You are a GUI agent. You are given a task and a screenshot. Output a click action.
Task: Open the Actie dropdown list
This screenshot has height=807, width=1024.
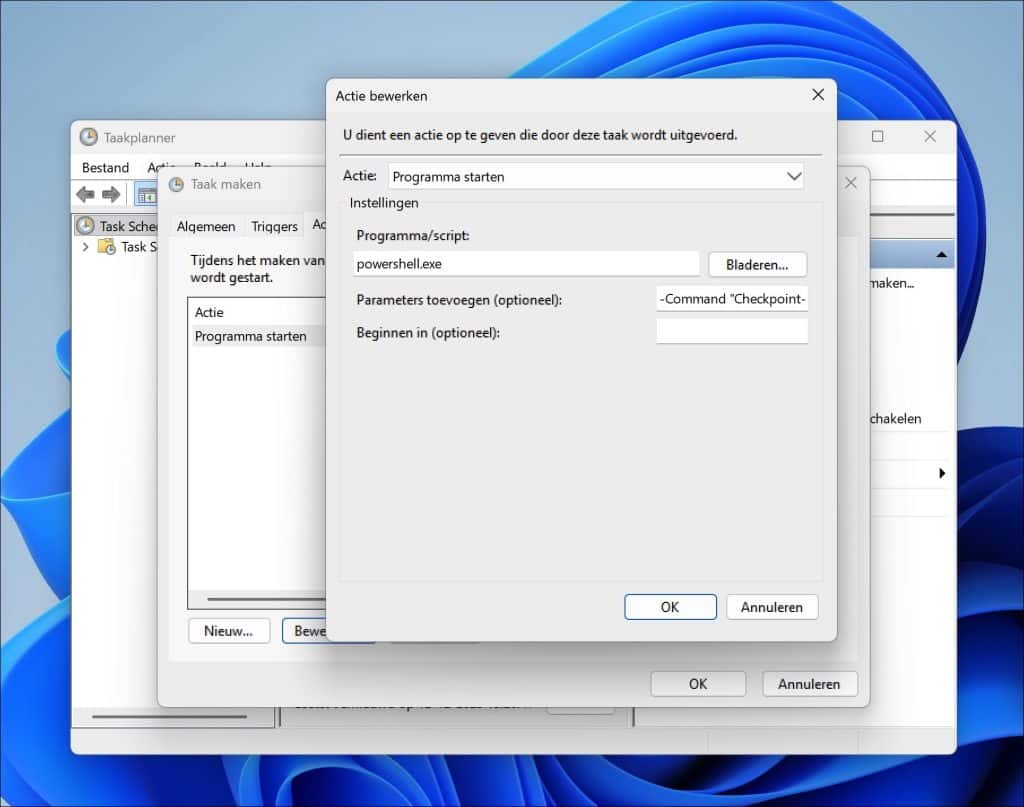click(x=794, y=177)
